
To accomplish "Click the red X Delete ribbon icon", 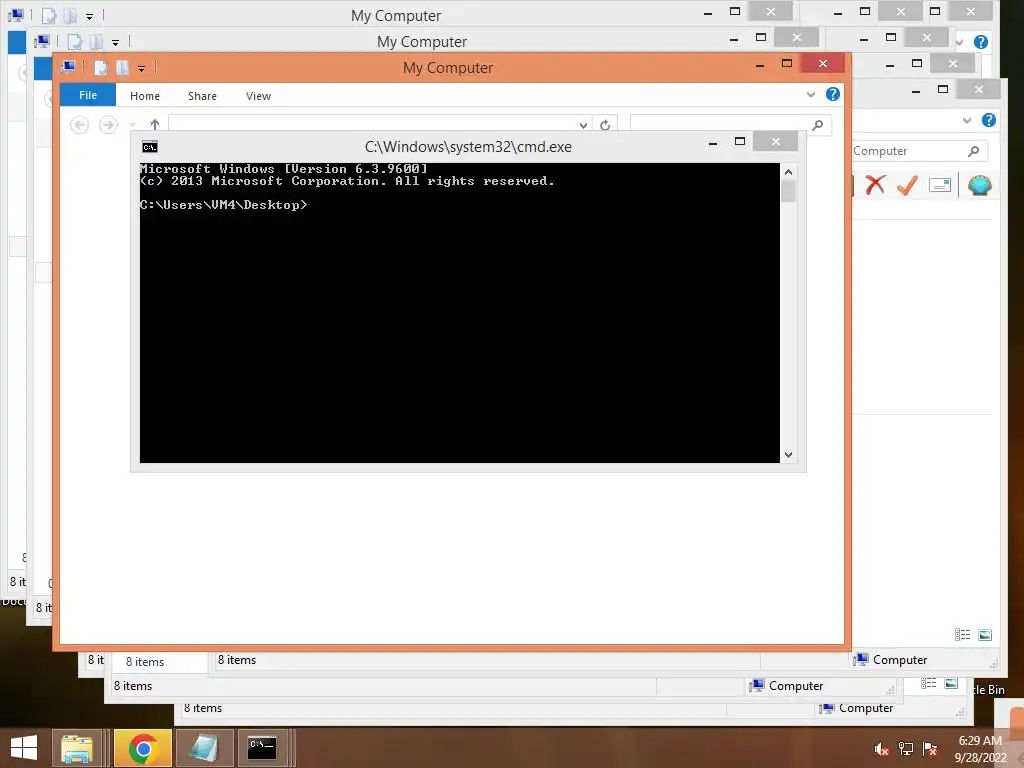I will point(875,185).
